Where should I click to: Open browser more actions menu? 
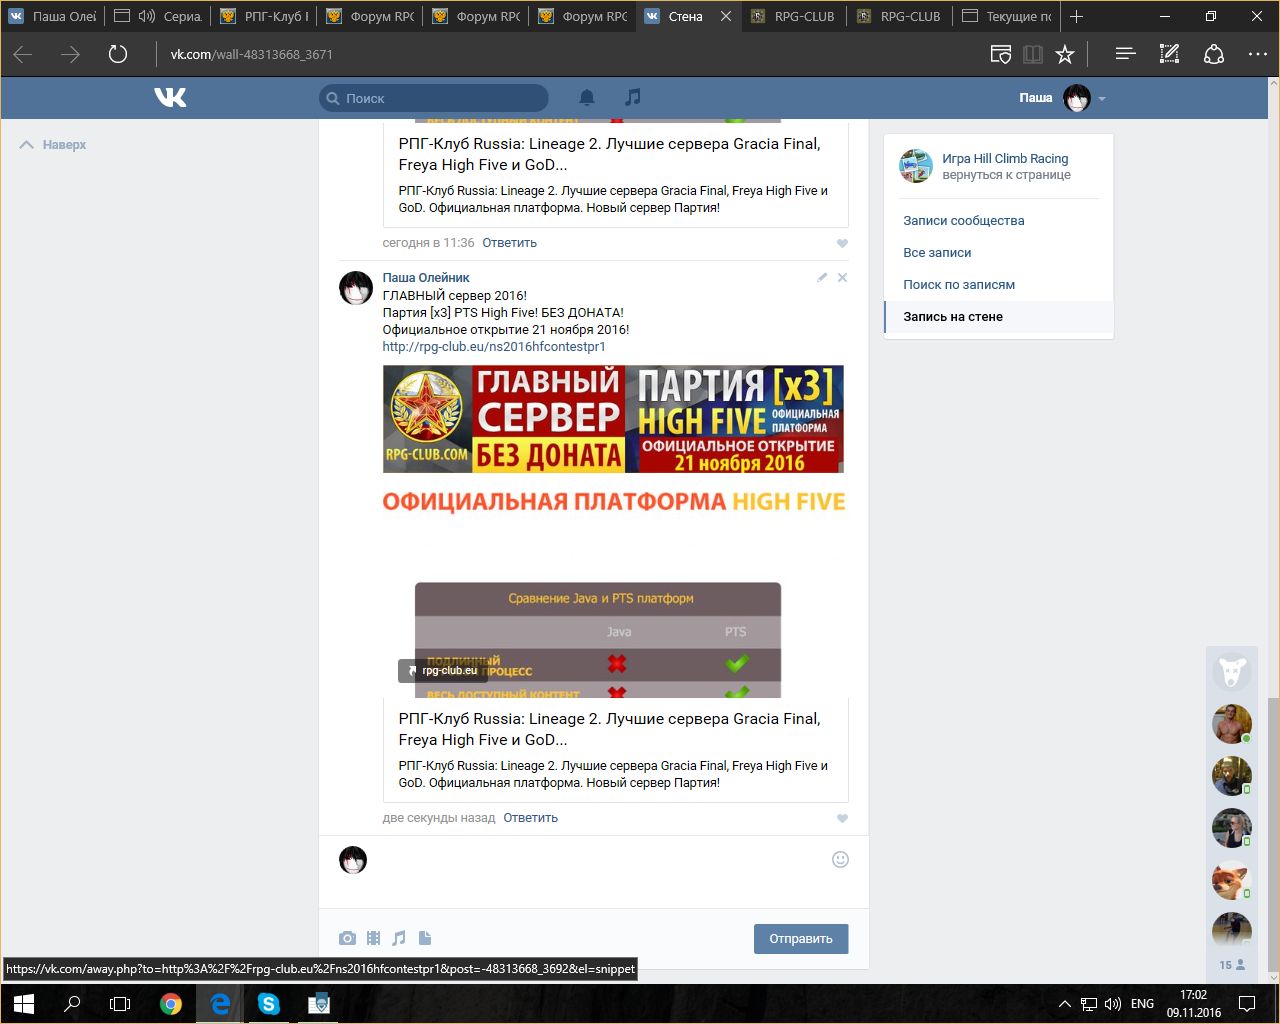[x=1257, y=54]
